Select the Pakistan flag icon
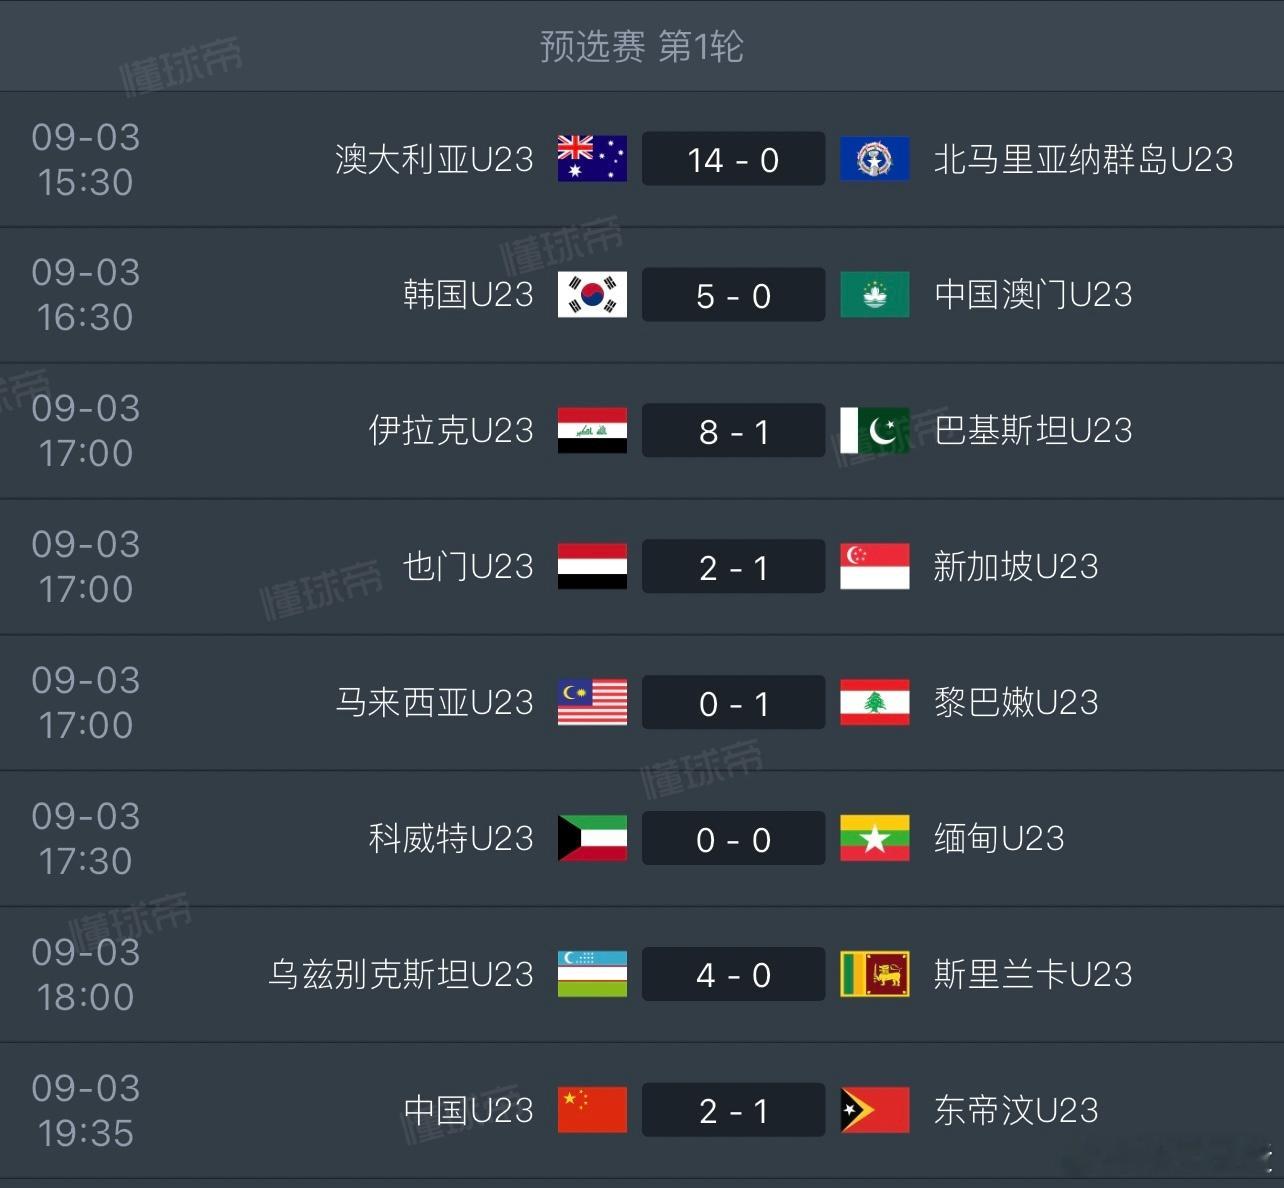This screenshot has width=1284, height=1188. tap(875, 431)
